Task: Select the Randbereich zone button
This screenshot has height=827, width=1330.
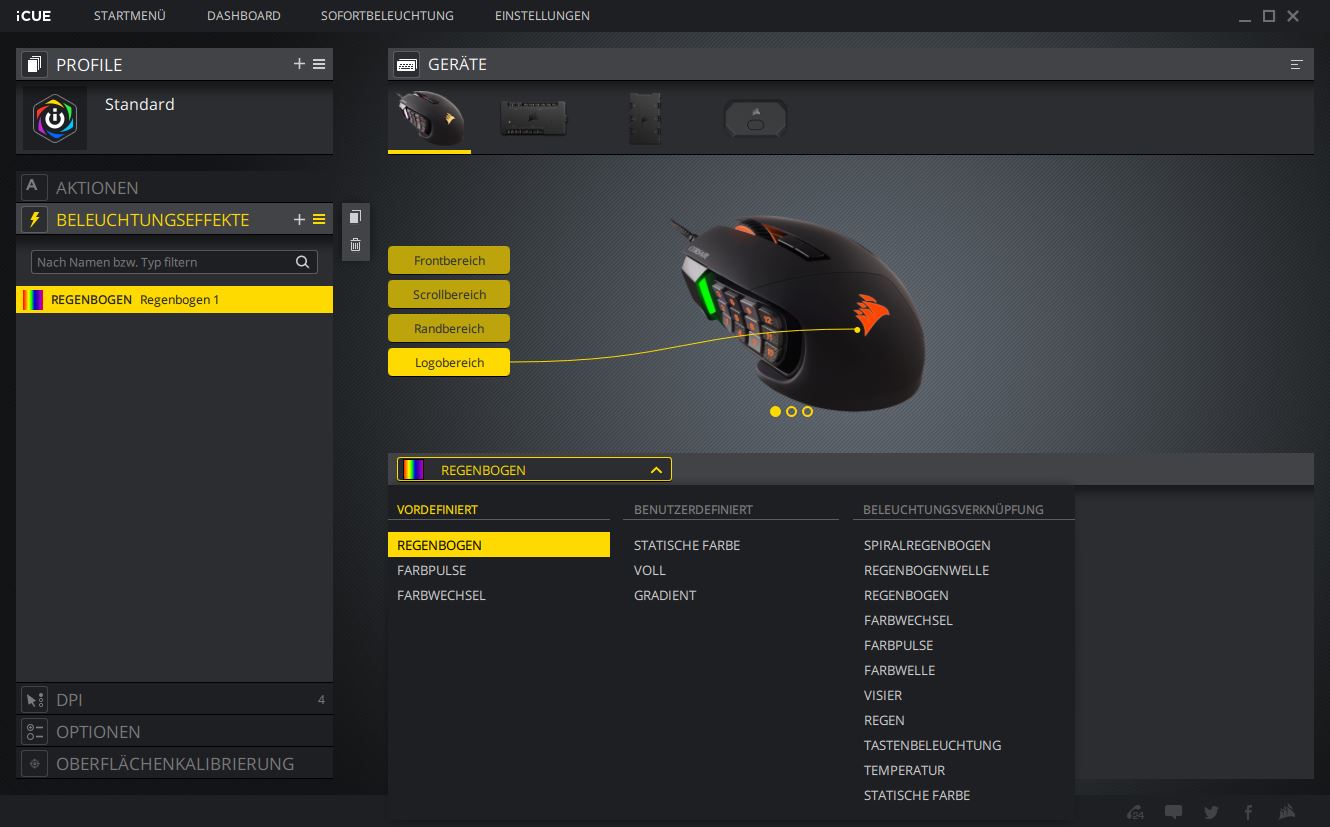Action: click(x=449, y=328)
